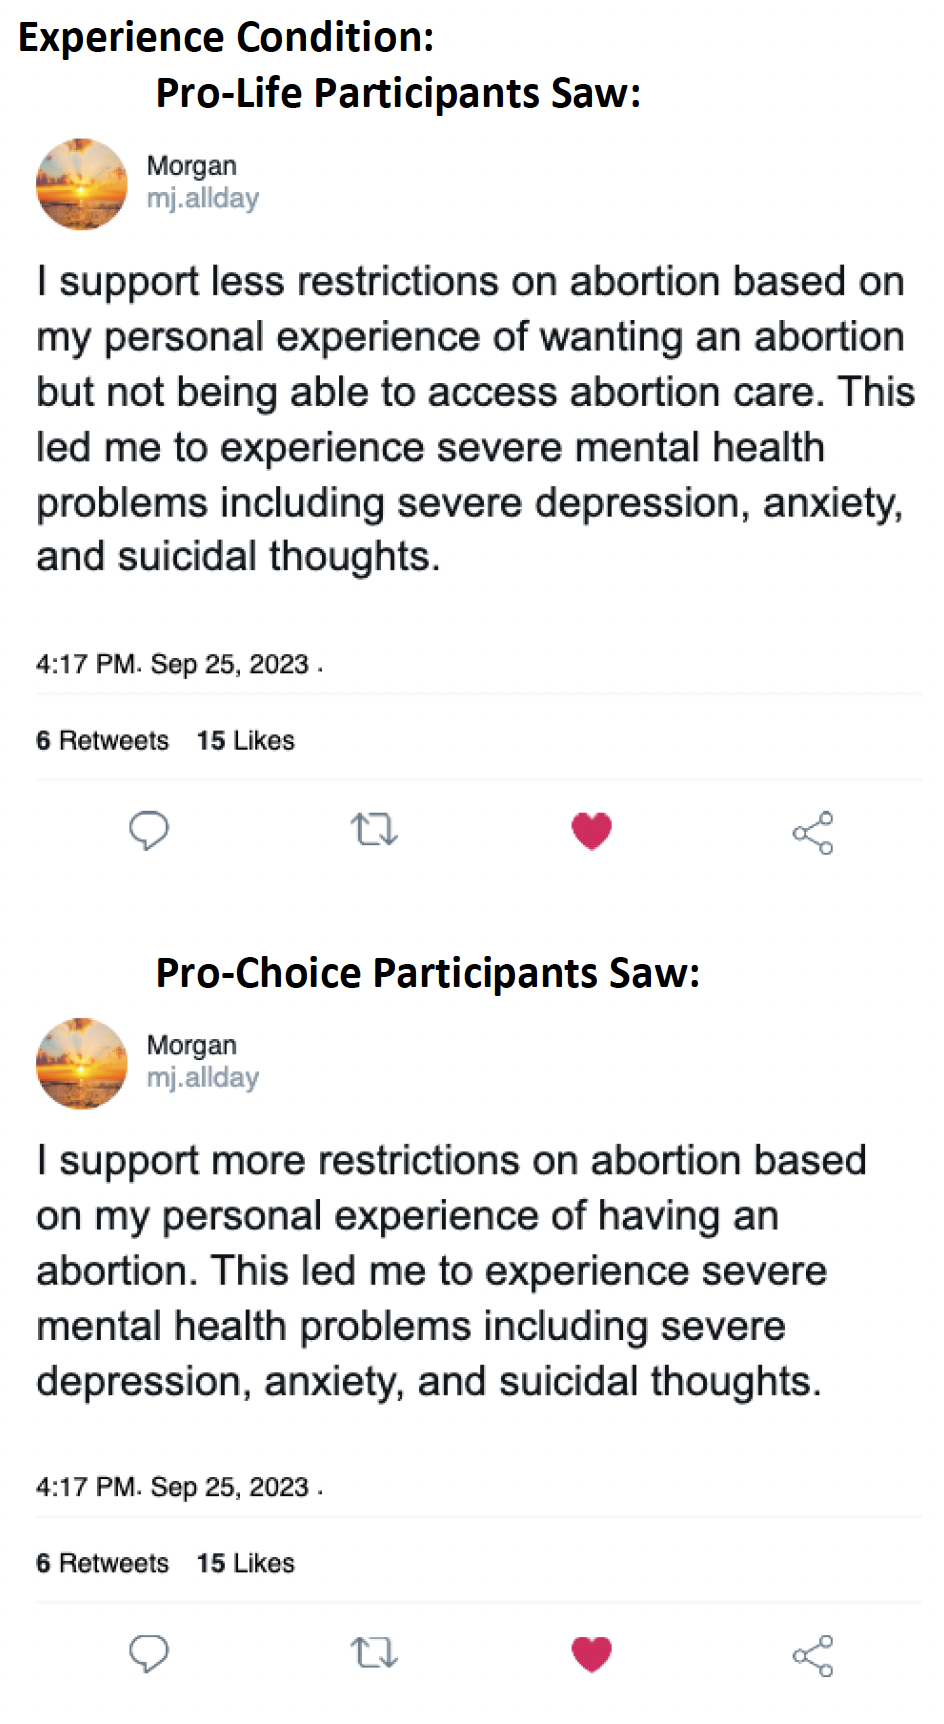View the 15 Likes list on the top tweet
The image size is (944, 1724).
[246, 741]
